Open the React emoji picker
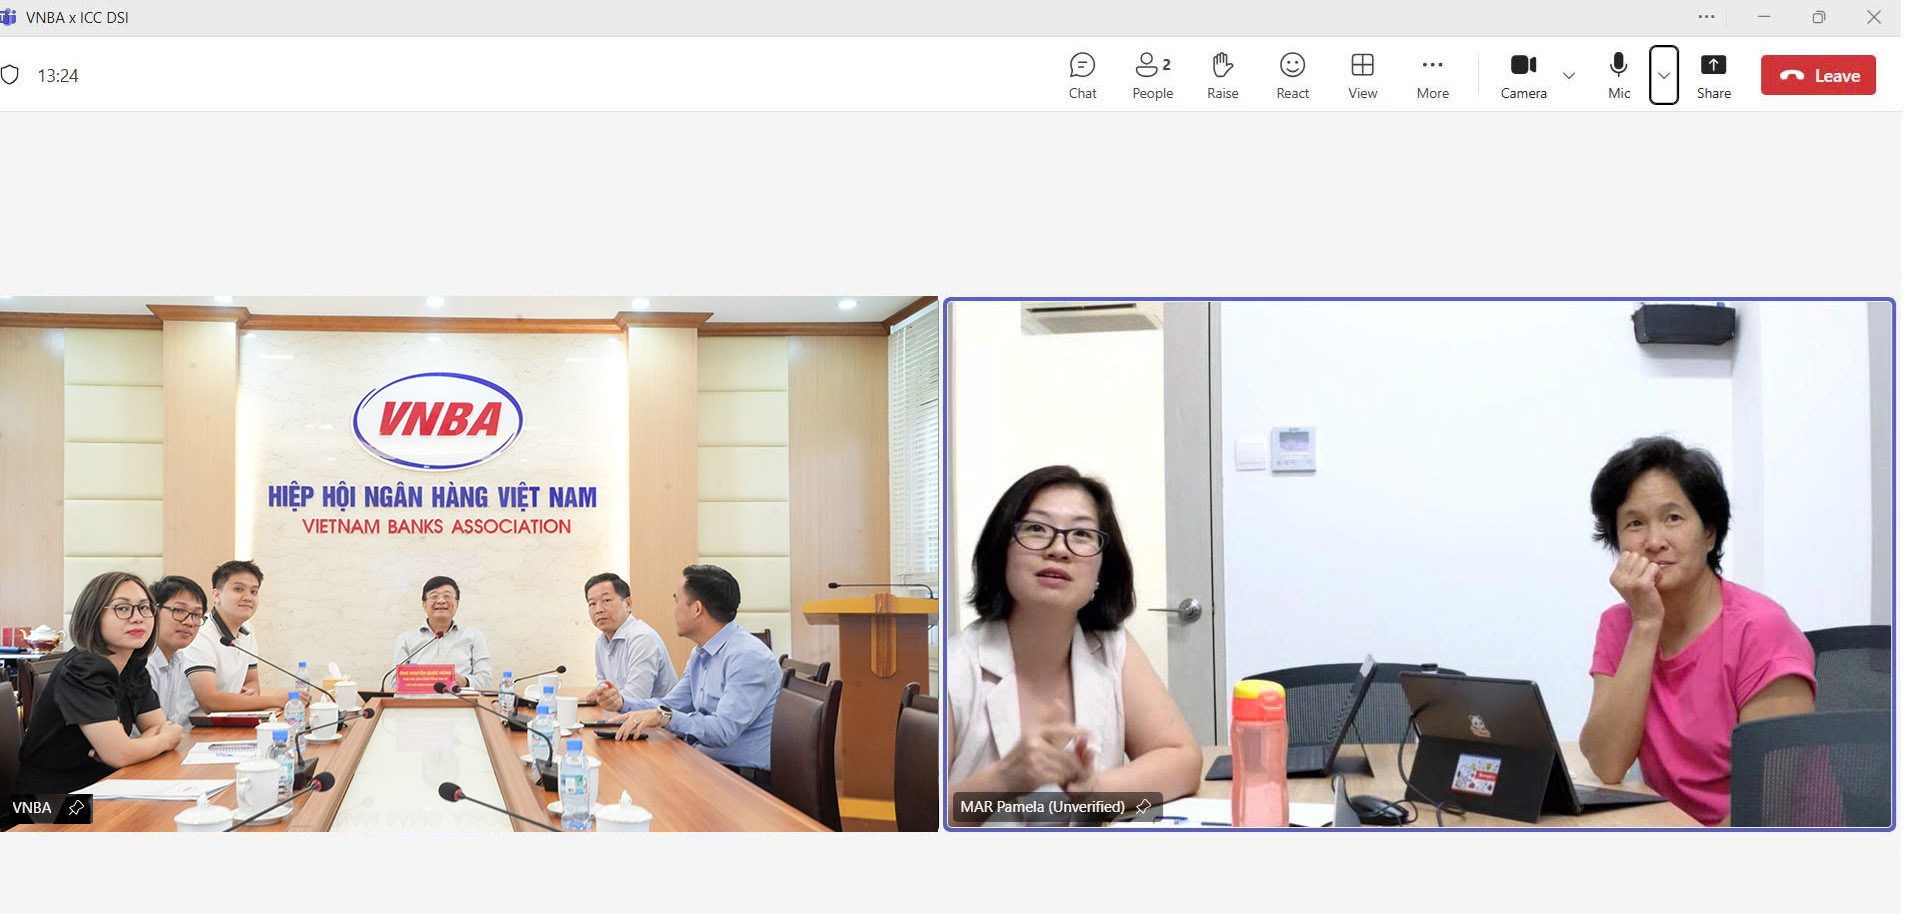This screenshot has height=914, width=1920. [1292, 76]
